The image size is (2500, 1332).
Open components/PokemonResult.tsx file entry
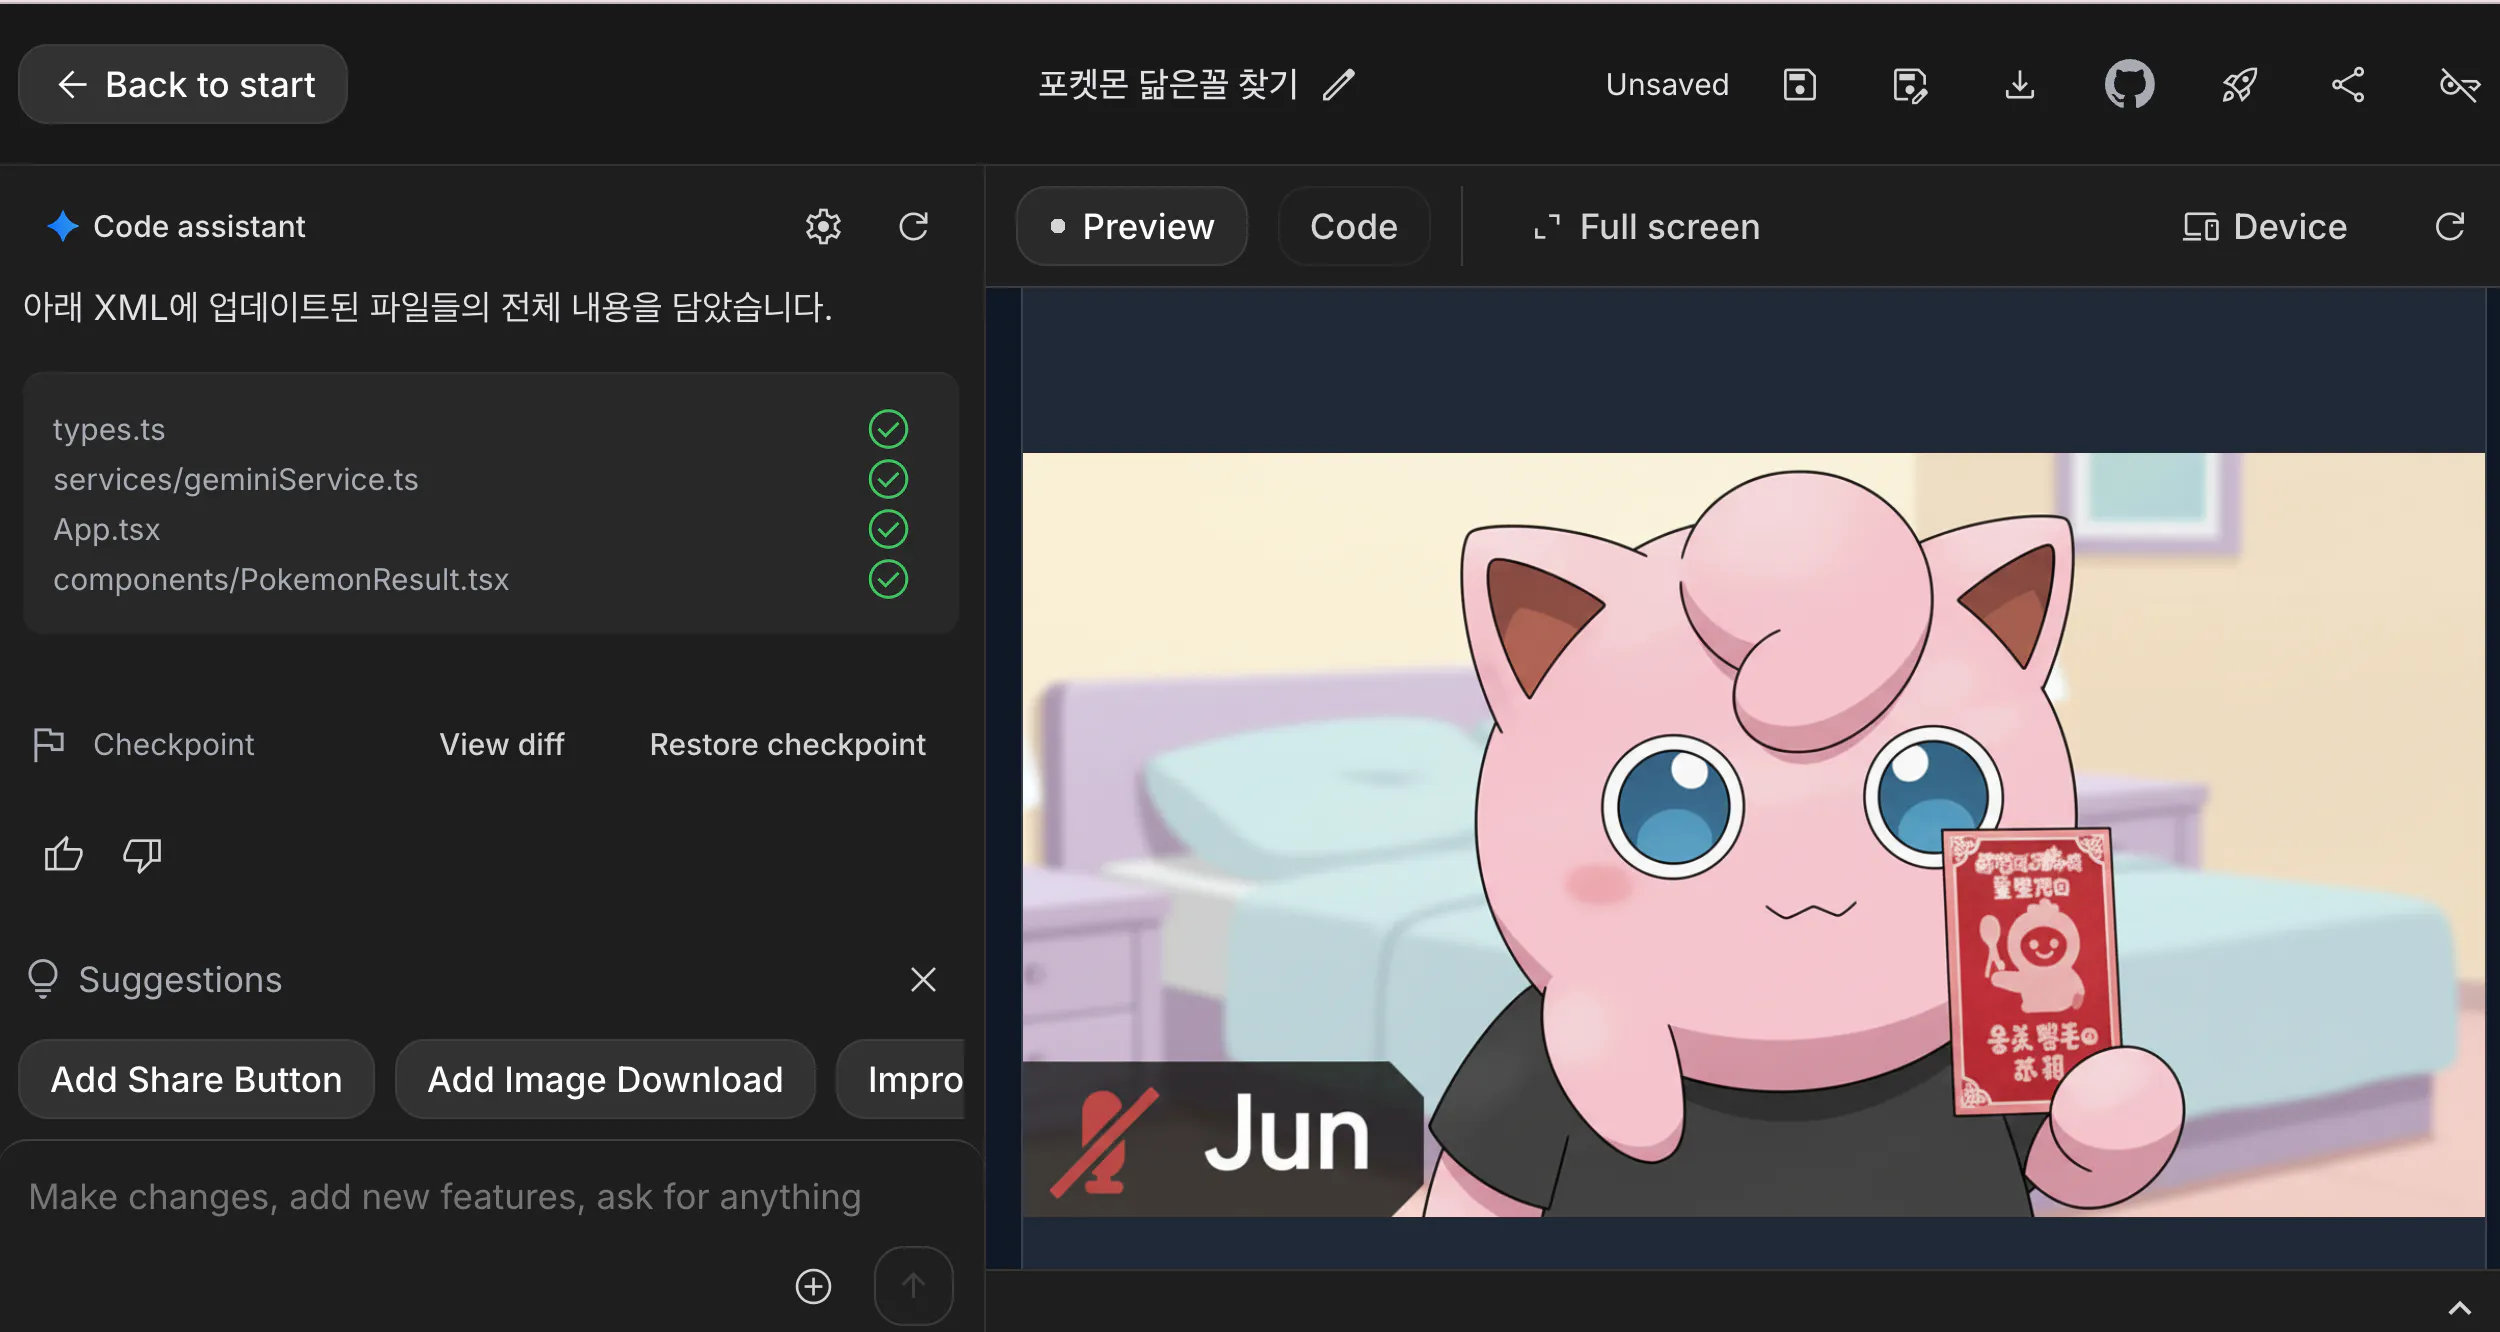tap(281, 579)
